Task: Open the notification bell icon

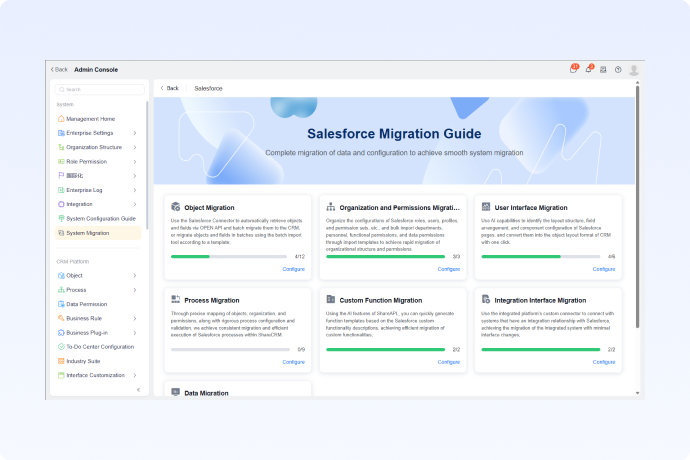Action: coord(589,69)
